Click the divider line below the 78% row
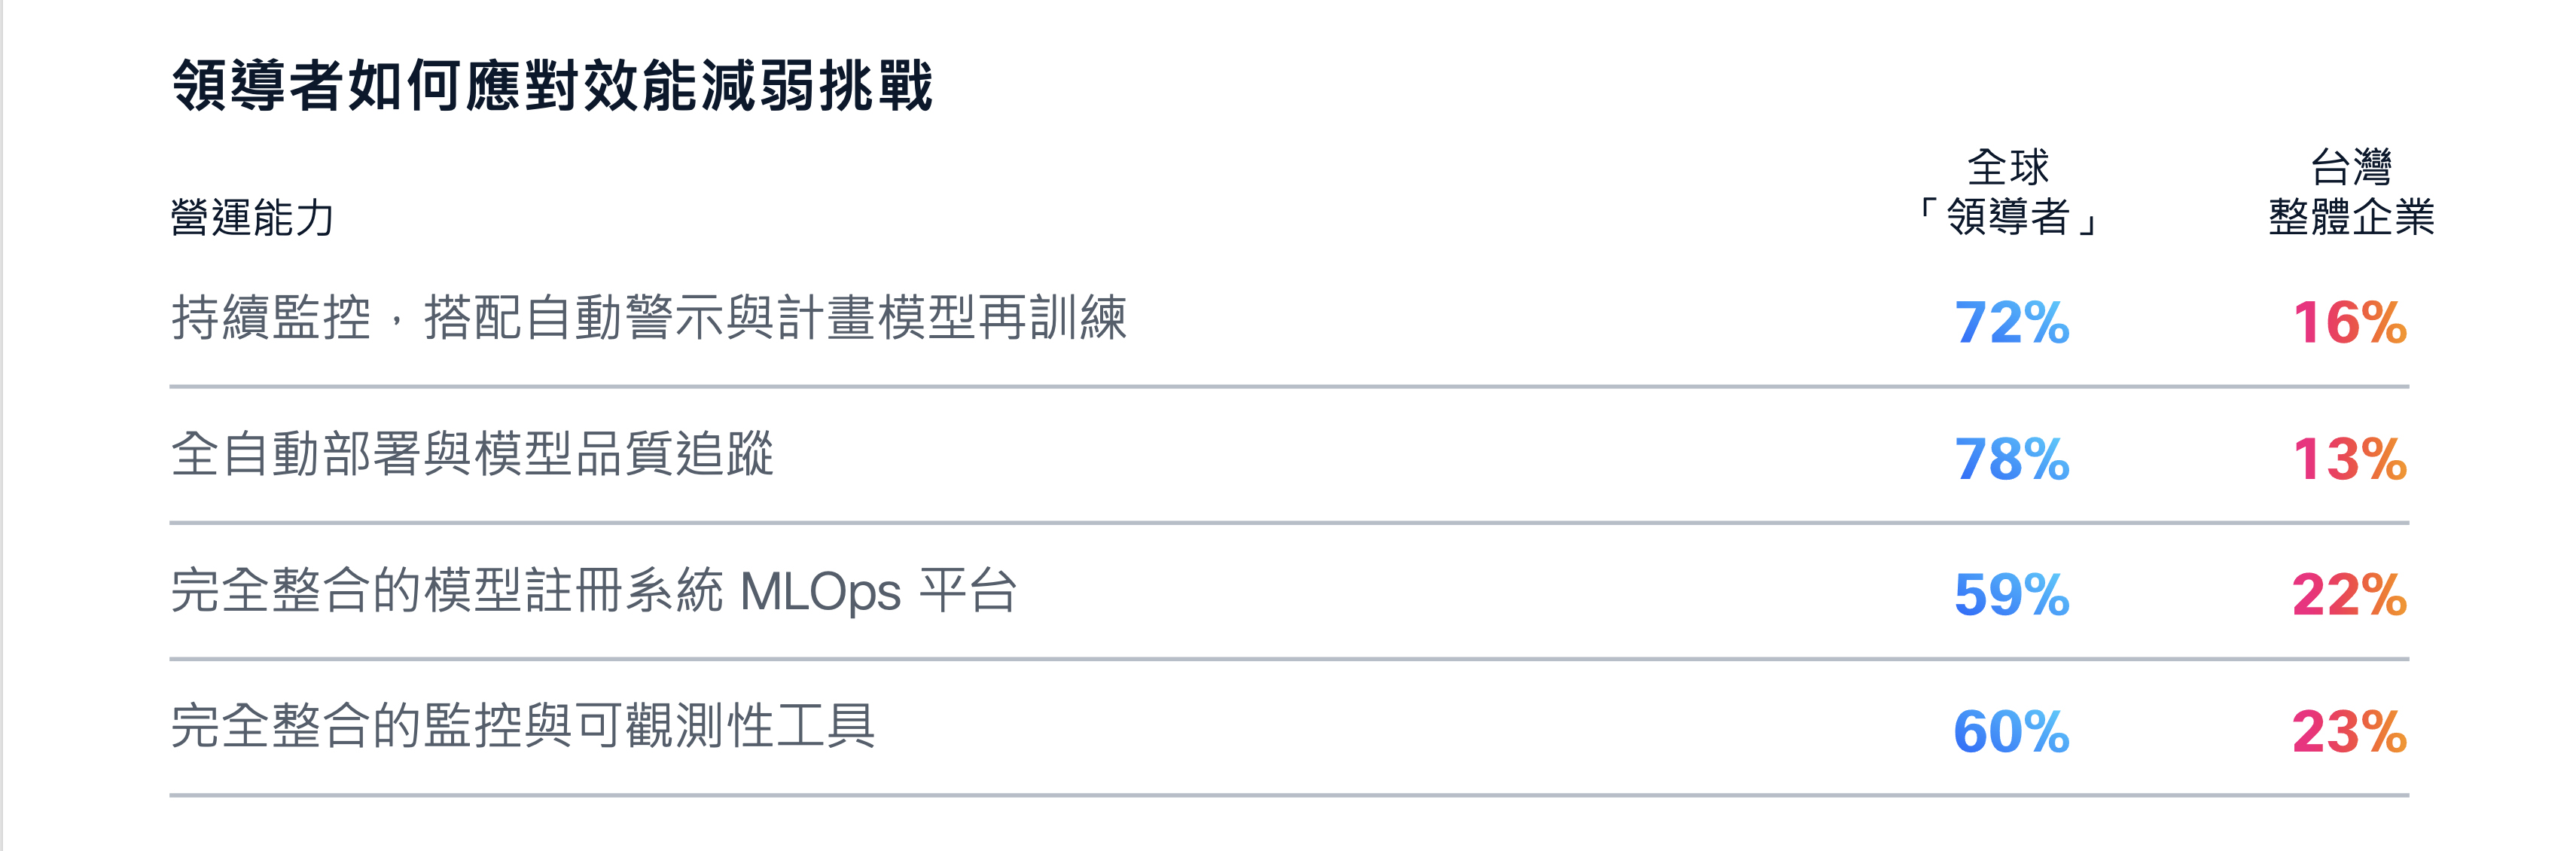Image resolution: width=2576 pixels, height=851 pixels. pyautogui.click(x=1288, y=522)
